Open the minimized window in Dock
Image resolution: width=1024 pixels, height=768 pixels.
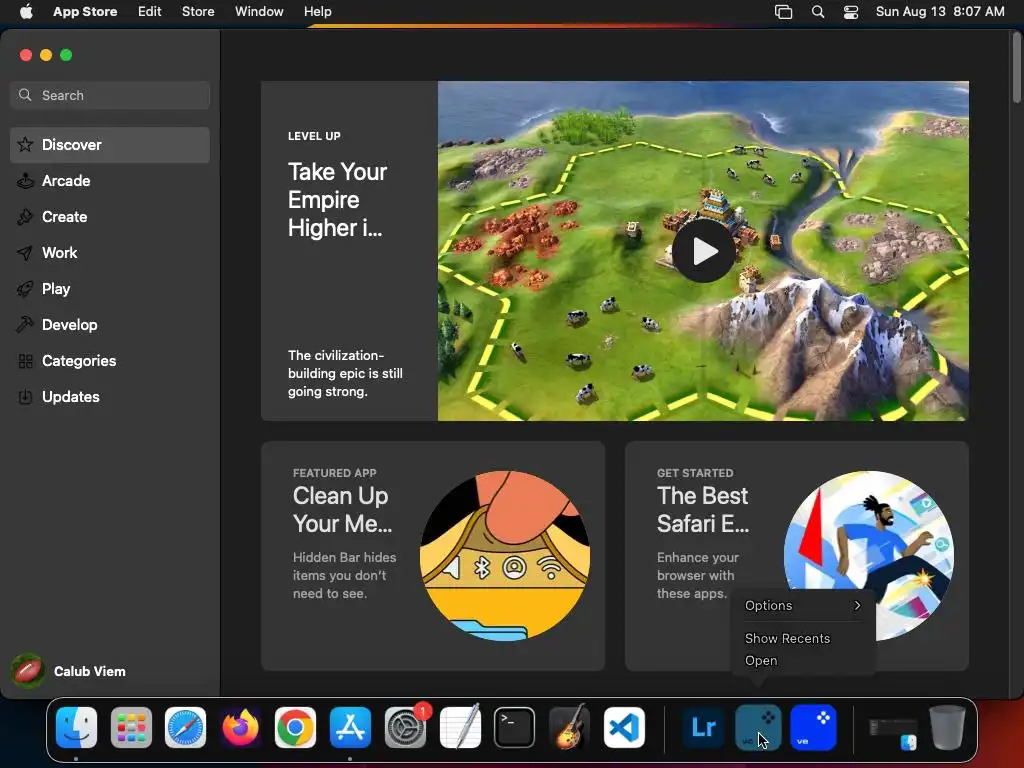pyautogui.click(x=893, y=731)
